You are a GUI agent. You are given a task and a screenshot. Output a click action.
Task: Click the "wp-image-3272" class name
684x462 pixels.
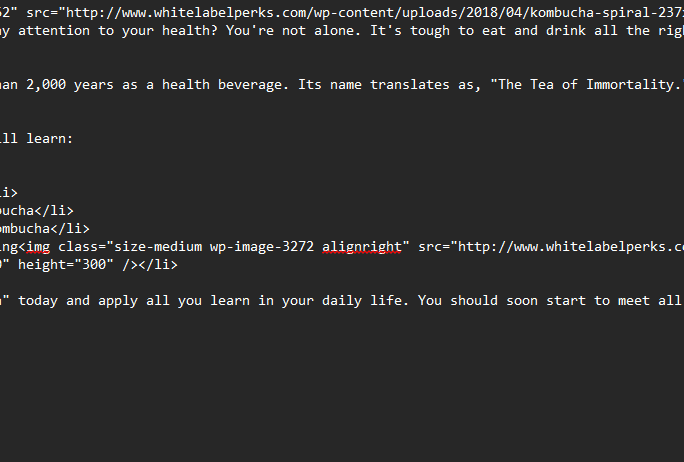(262, 247)
